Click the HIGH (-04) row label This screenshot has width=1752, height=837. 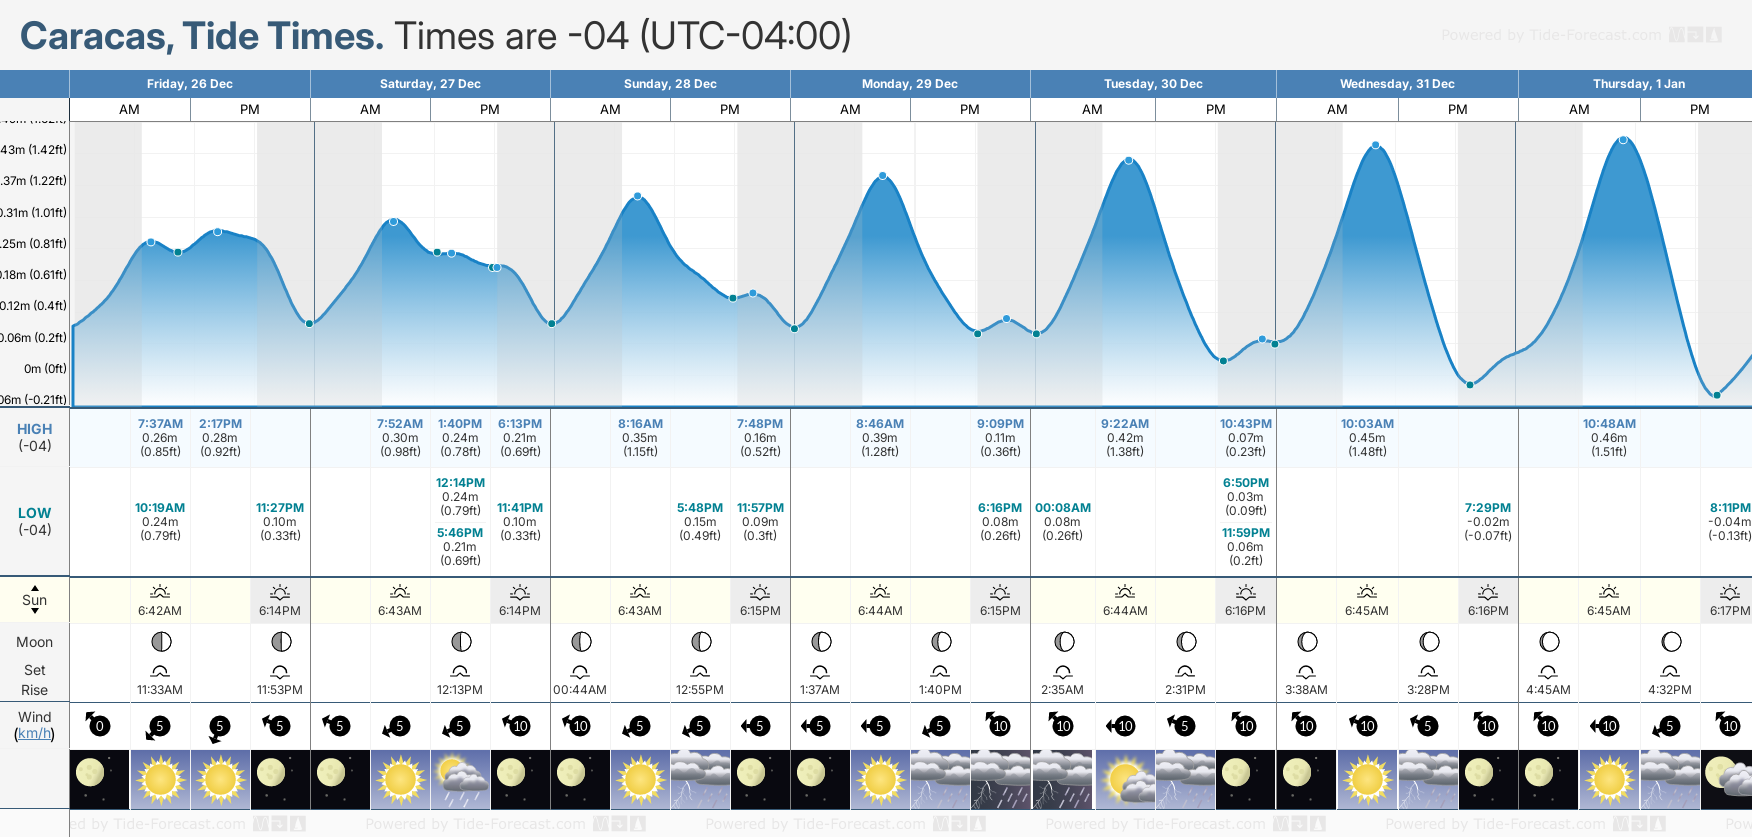click(35, 437)
